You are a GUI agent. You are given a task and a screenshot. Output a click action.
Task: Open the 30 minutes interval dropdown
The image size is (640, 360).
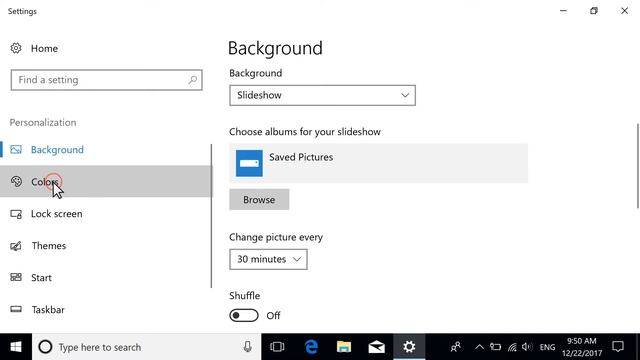tap(268, 259)
